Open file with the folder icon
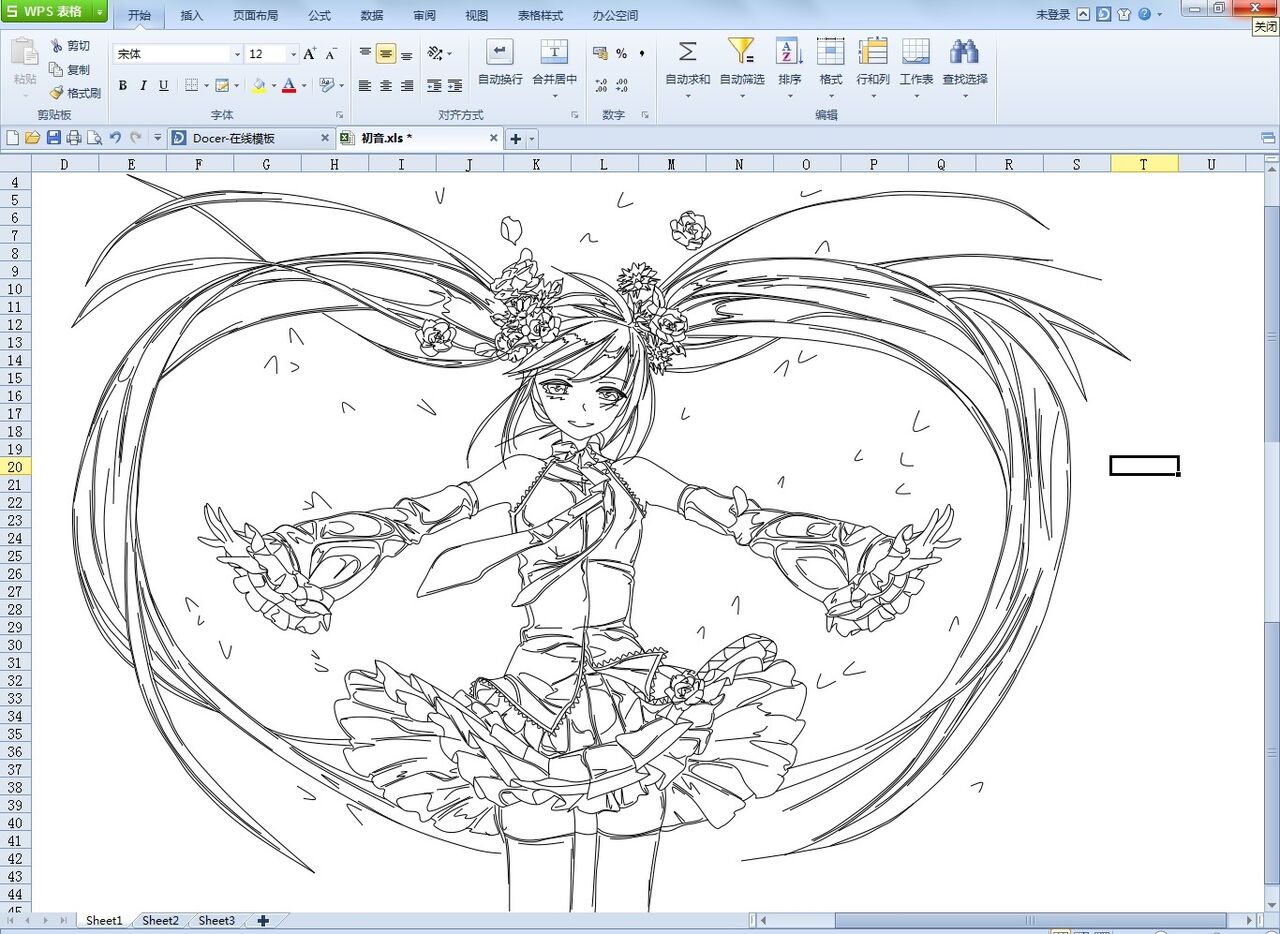The width and height of the screenshot is (1280, 934). [x=32, y=138]
